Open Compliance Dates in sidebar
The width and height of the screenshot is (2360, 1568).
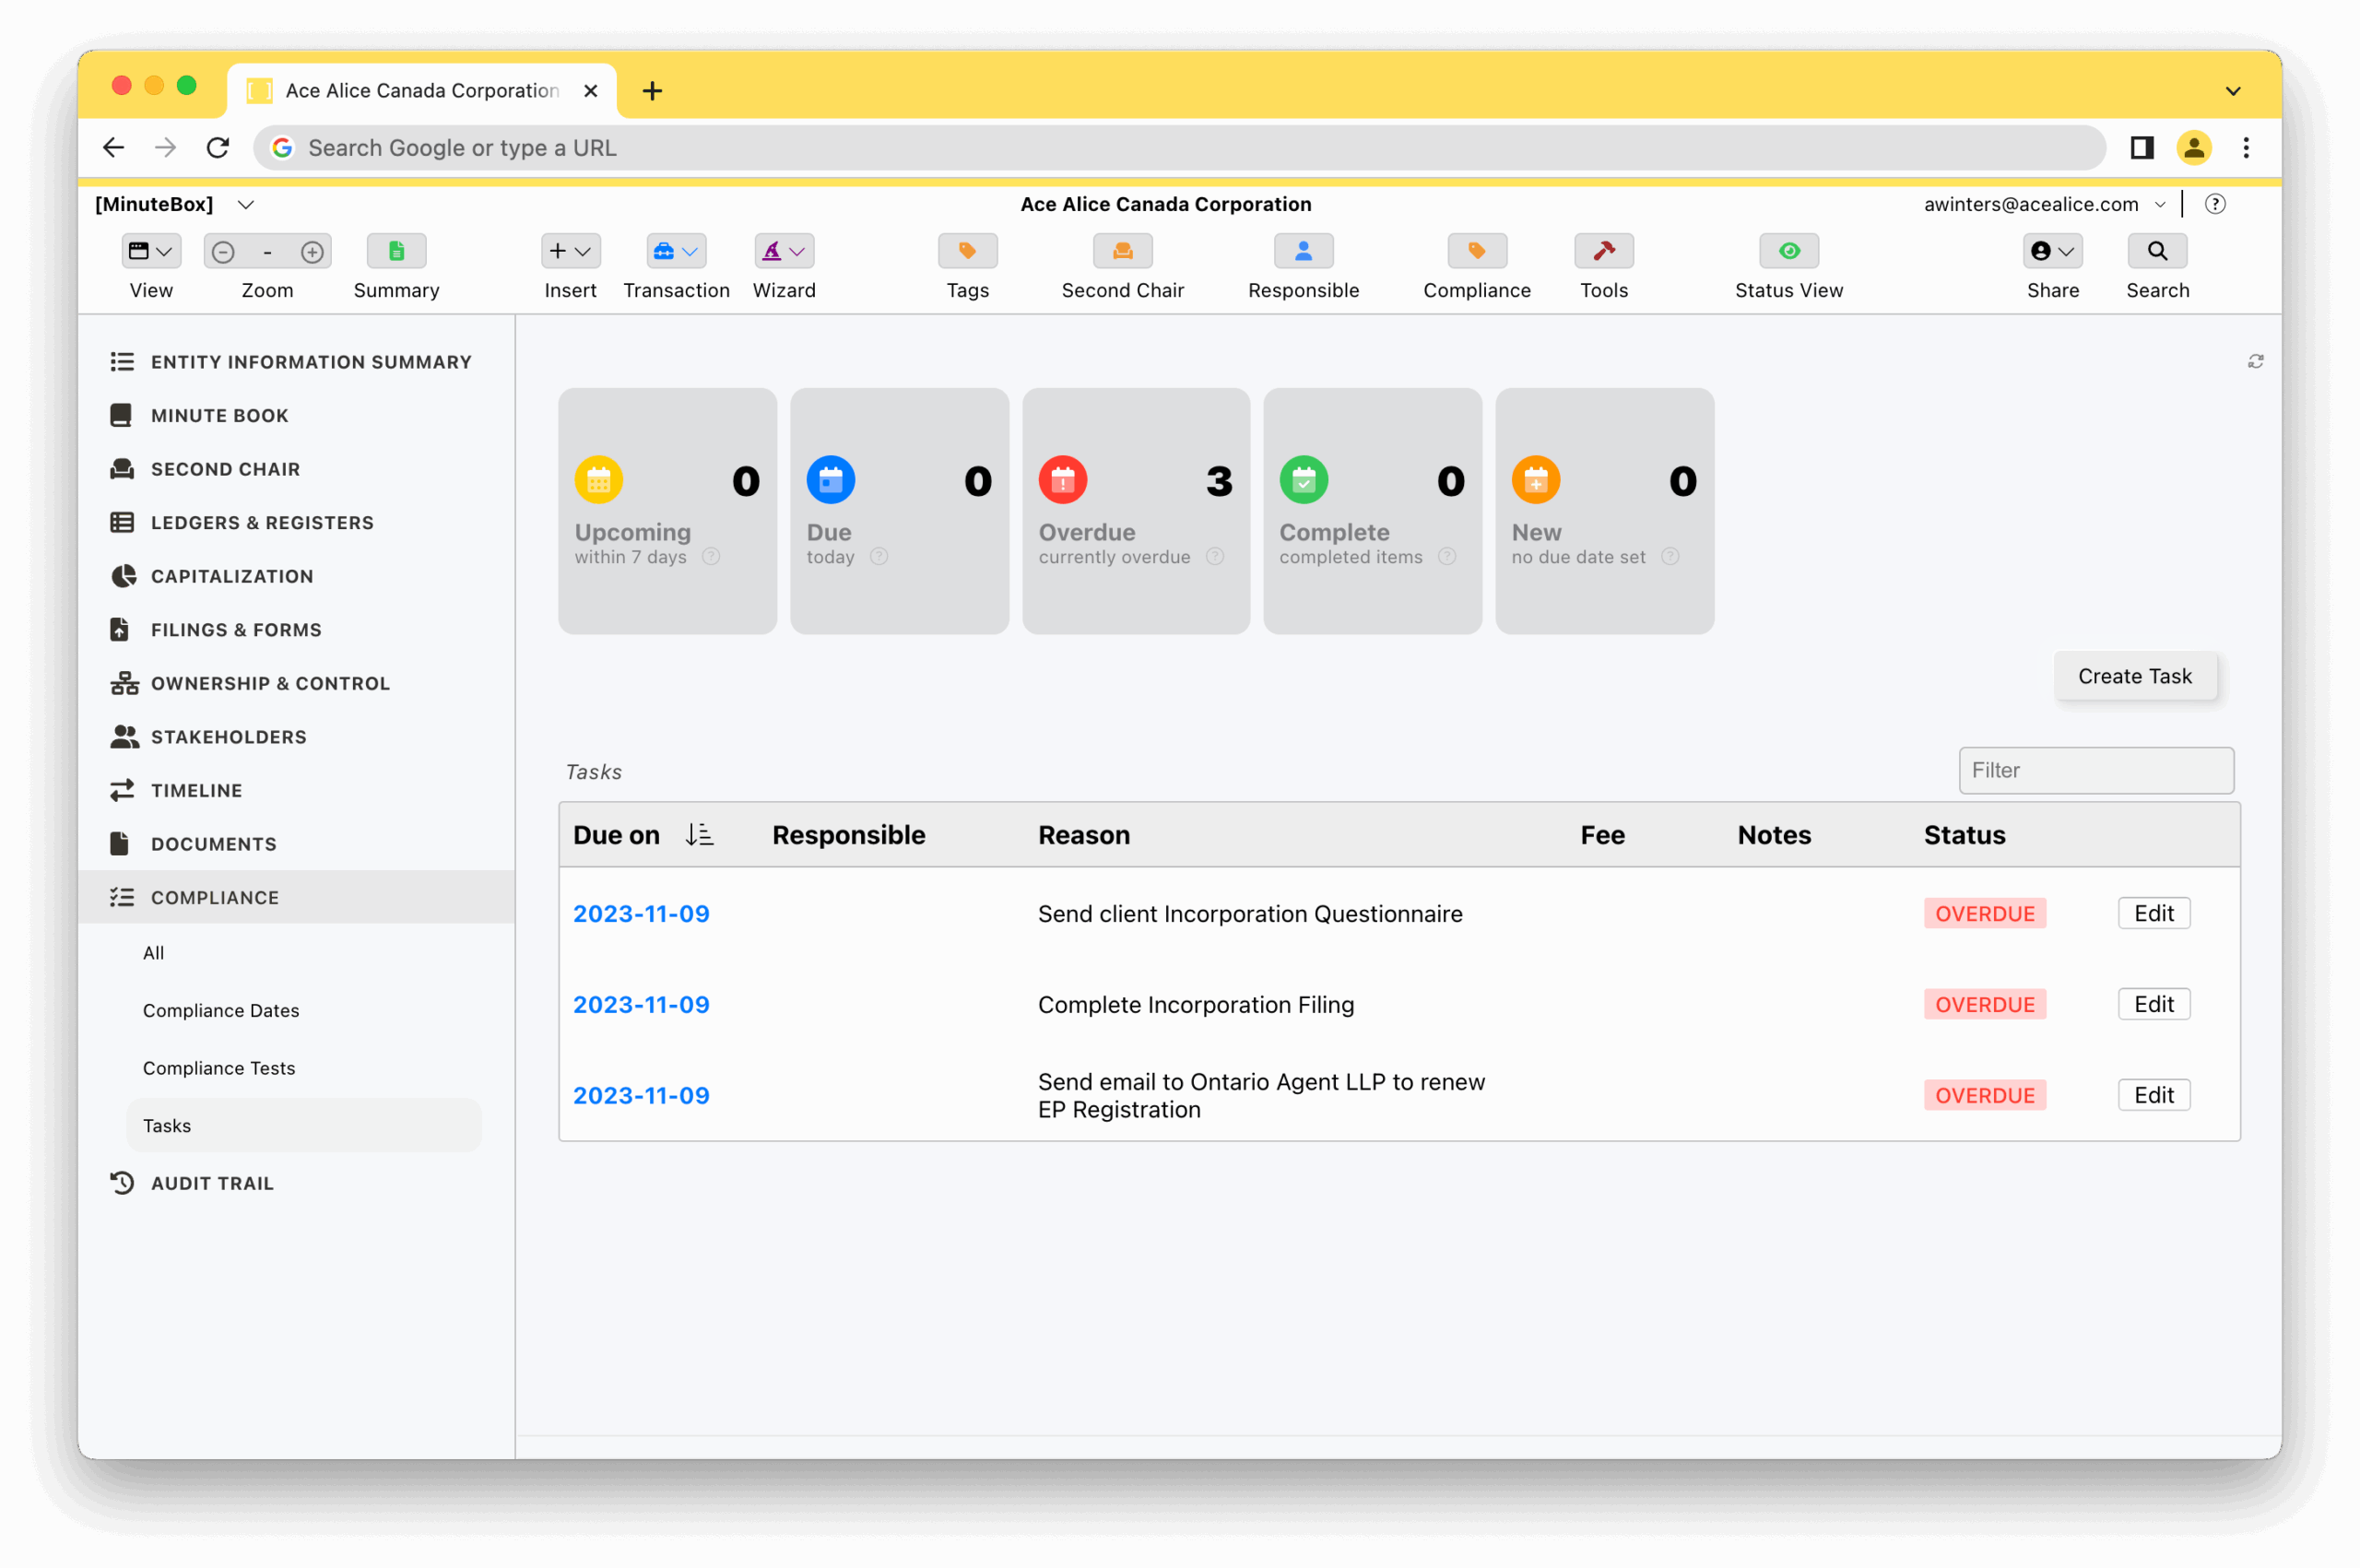pyautogui.click(x=221, y=1010)
